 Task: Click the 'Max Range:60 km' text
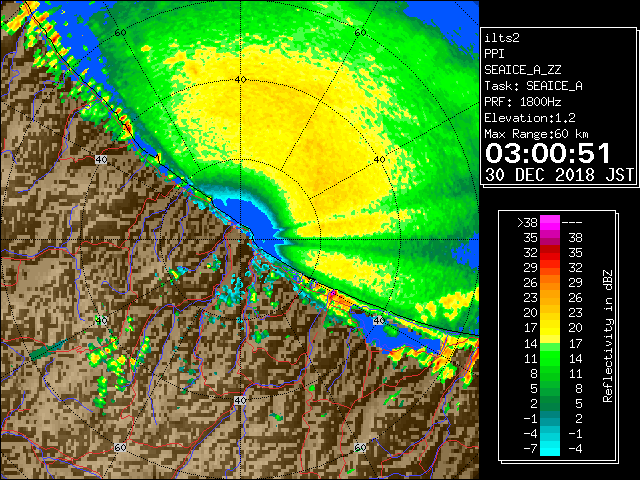pyautogui.click(x=537, y=134)
